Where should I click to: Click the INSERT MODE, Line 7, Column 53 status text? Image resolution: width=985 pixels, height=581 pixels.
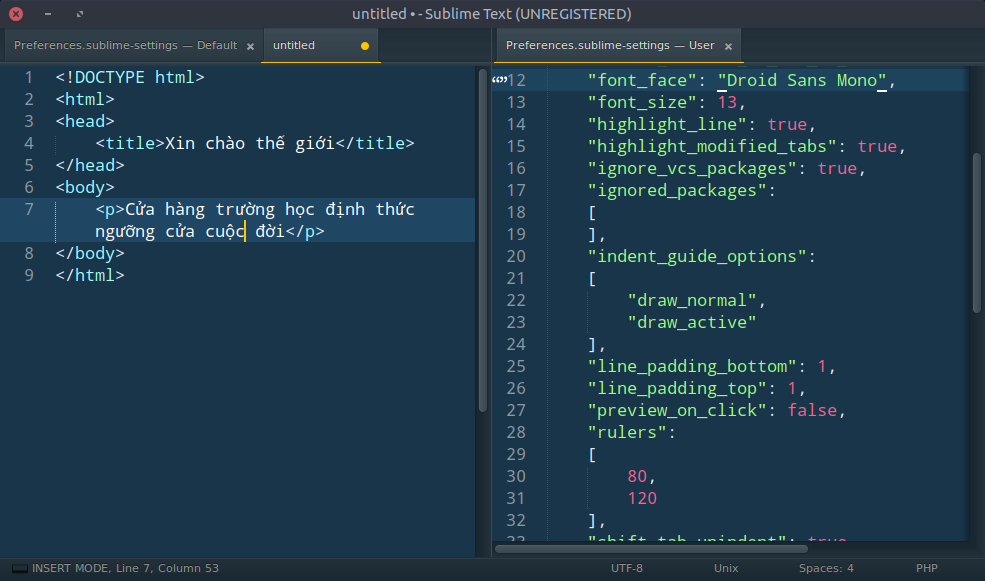(125, 568)
